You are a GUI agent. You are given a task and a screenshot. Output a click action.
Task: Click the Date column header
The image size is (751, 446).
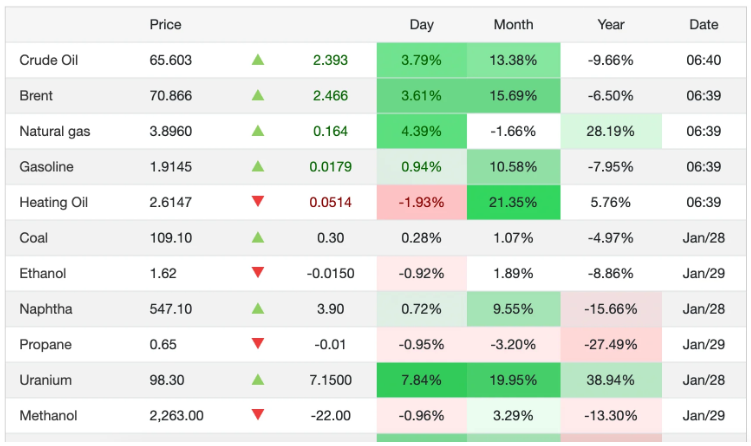pos(703,24)
